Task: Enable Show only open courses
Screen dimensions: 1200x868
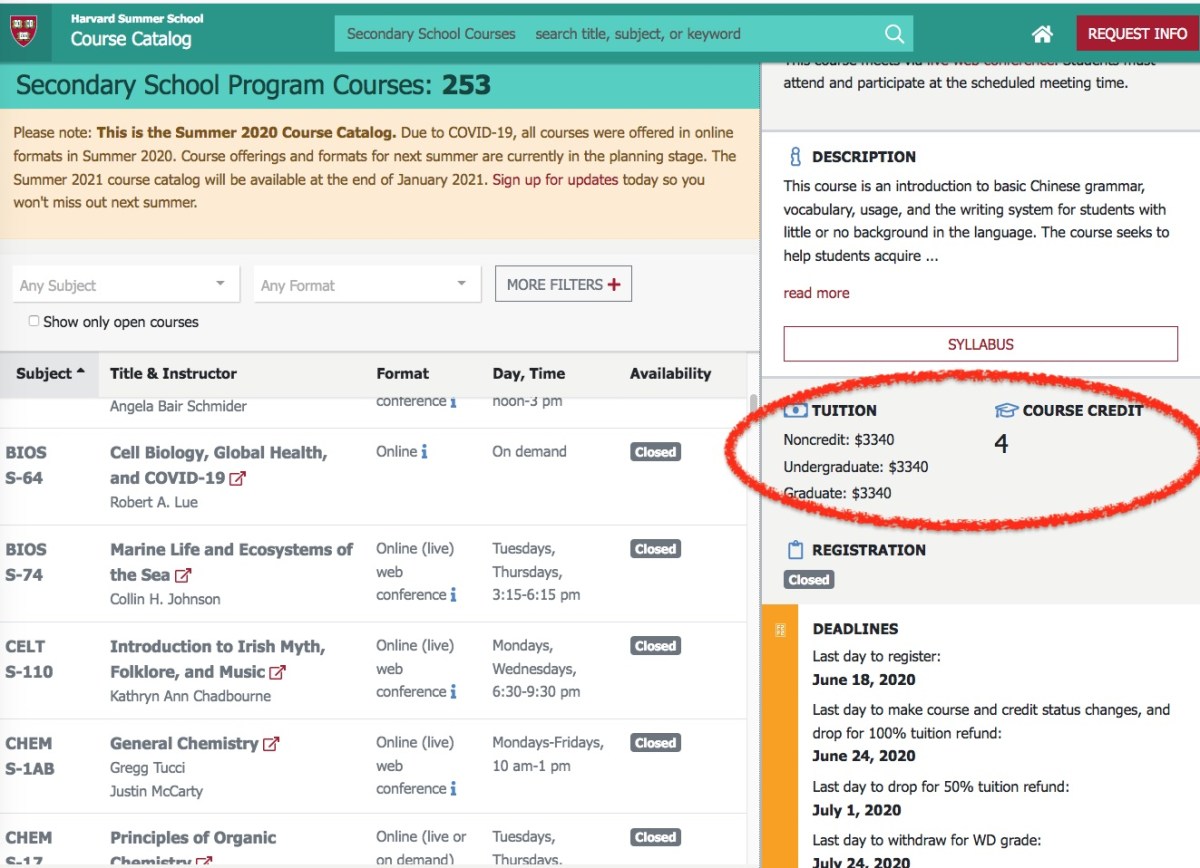Action: (31, 320)
